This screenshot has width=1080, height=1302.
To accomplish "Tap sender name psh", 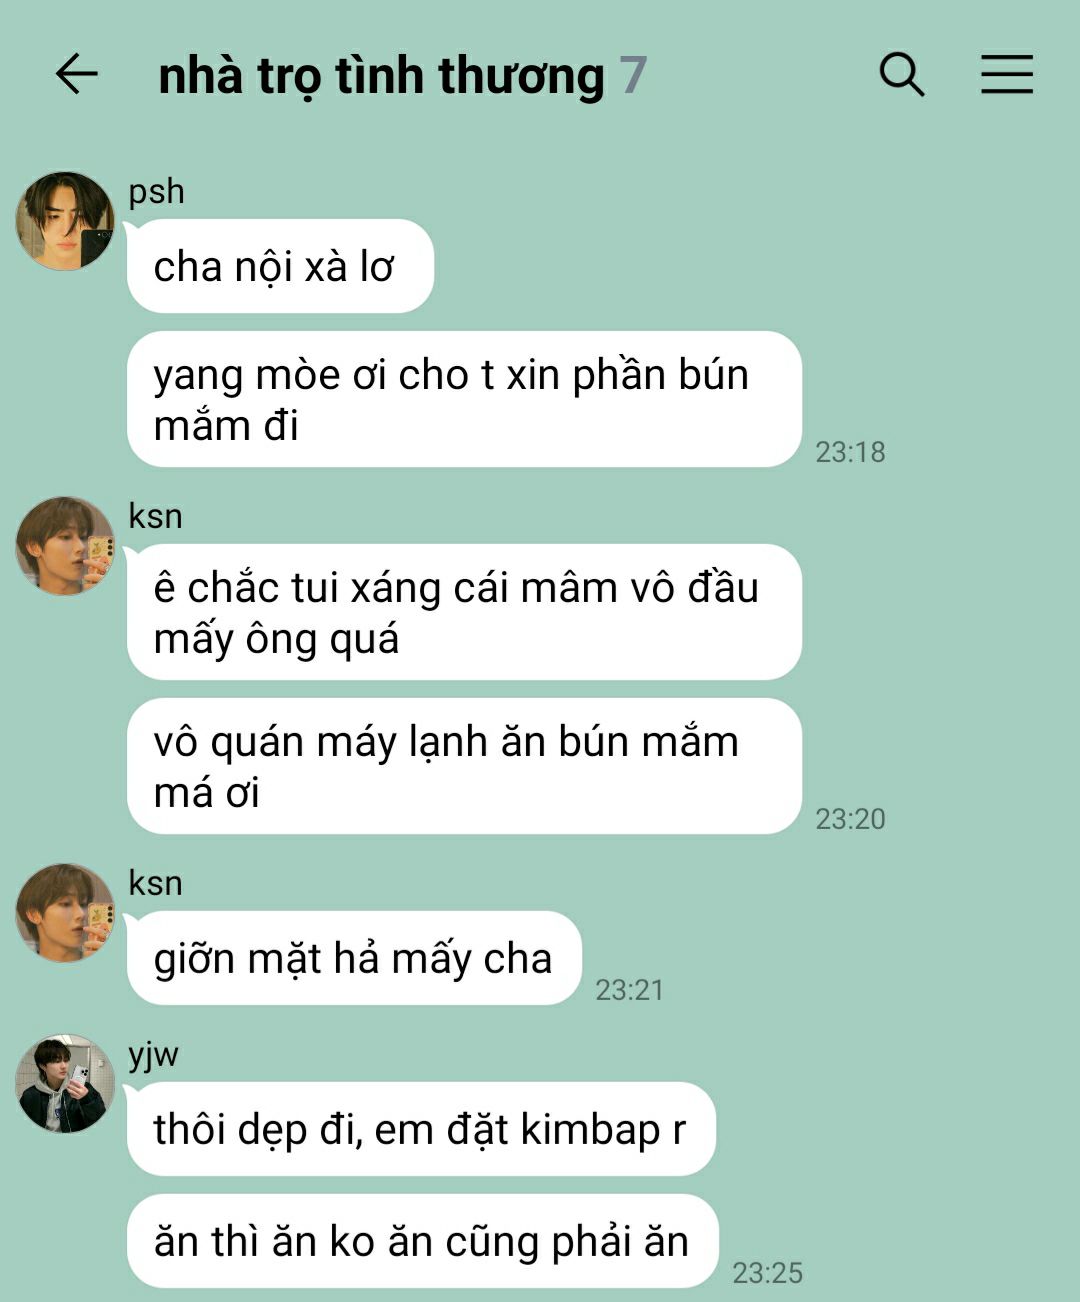I will click(156, 191).
